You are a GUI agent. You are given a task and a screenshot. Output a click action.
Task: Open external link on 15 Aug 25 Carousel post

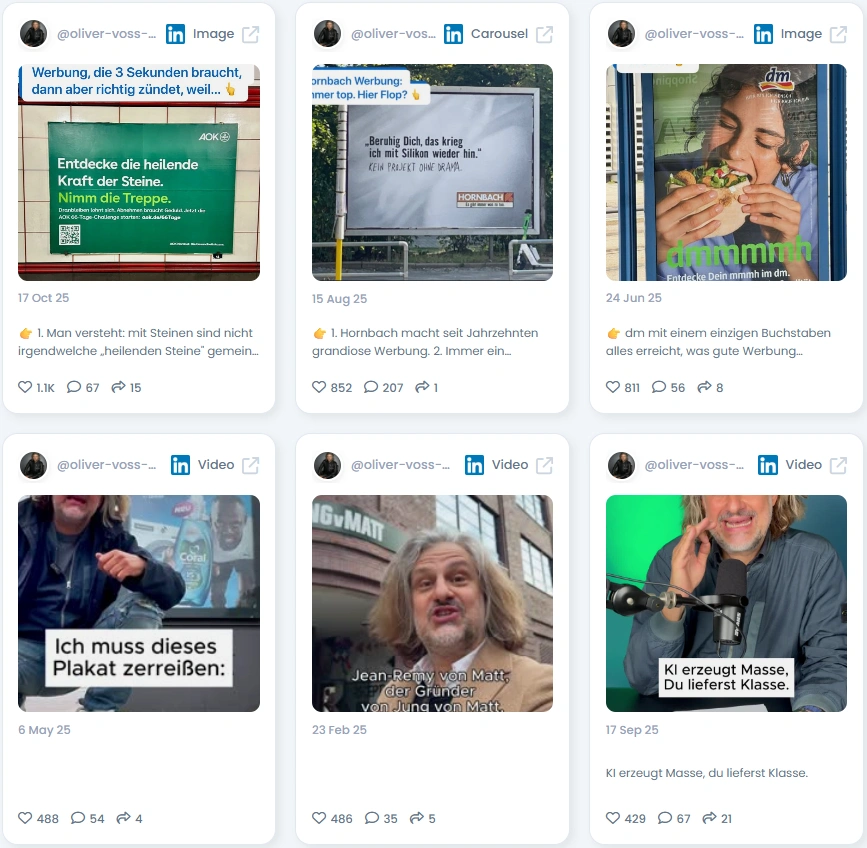tap(545, 34)
